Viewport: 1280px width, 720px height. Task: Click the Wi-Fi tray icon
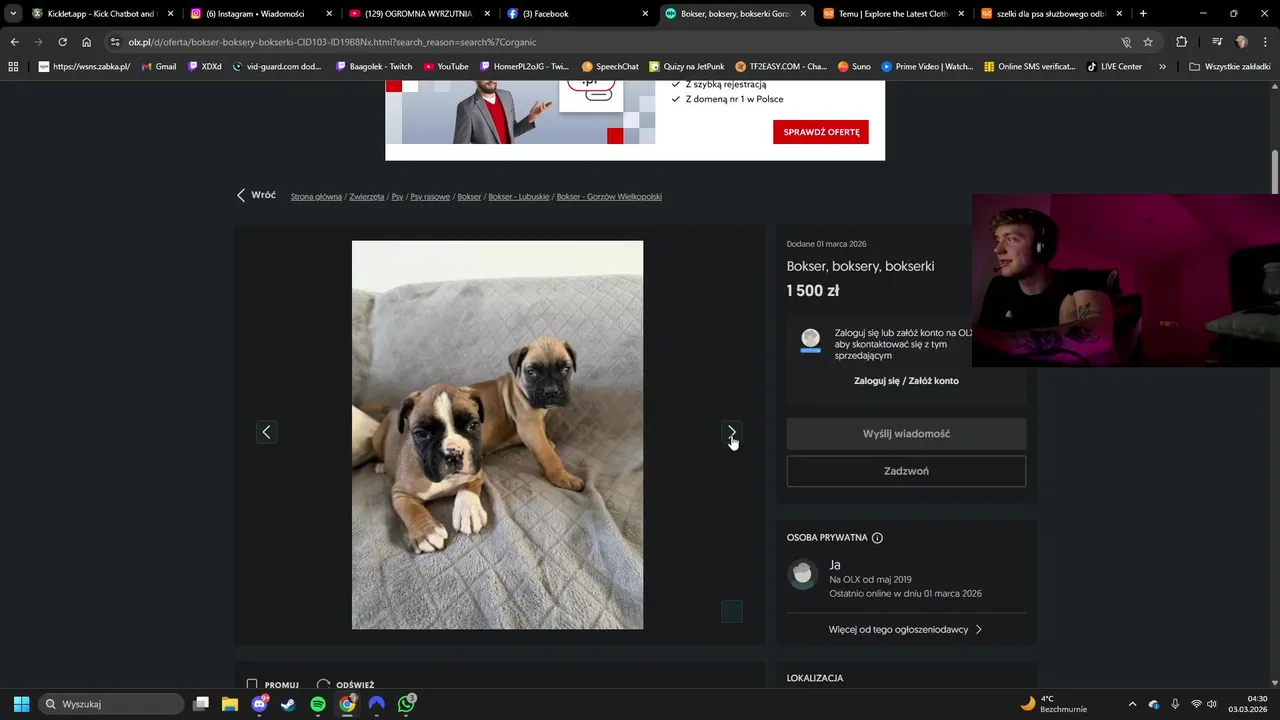(x=1196, y=704)
